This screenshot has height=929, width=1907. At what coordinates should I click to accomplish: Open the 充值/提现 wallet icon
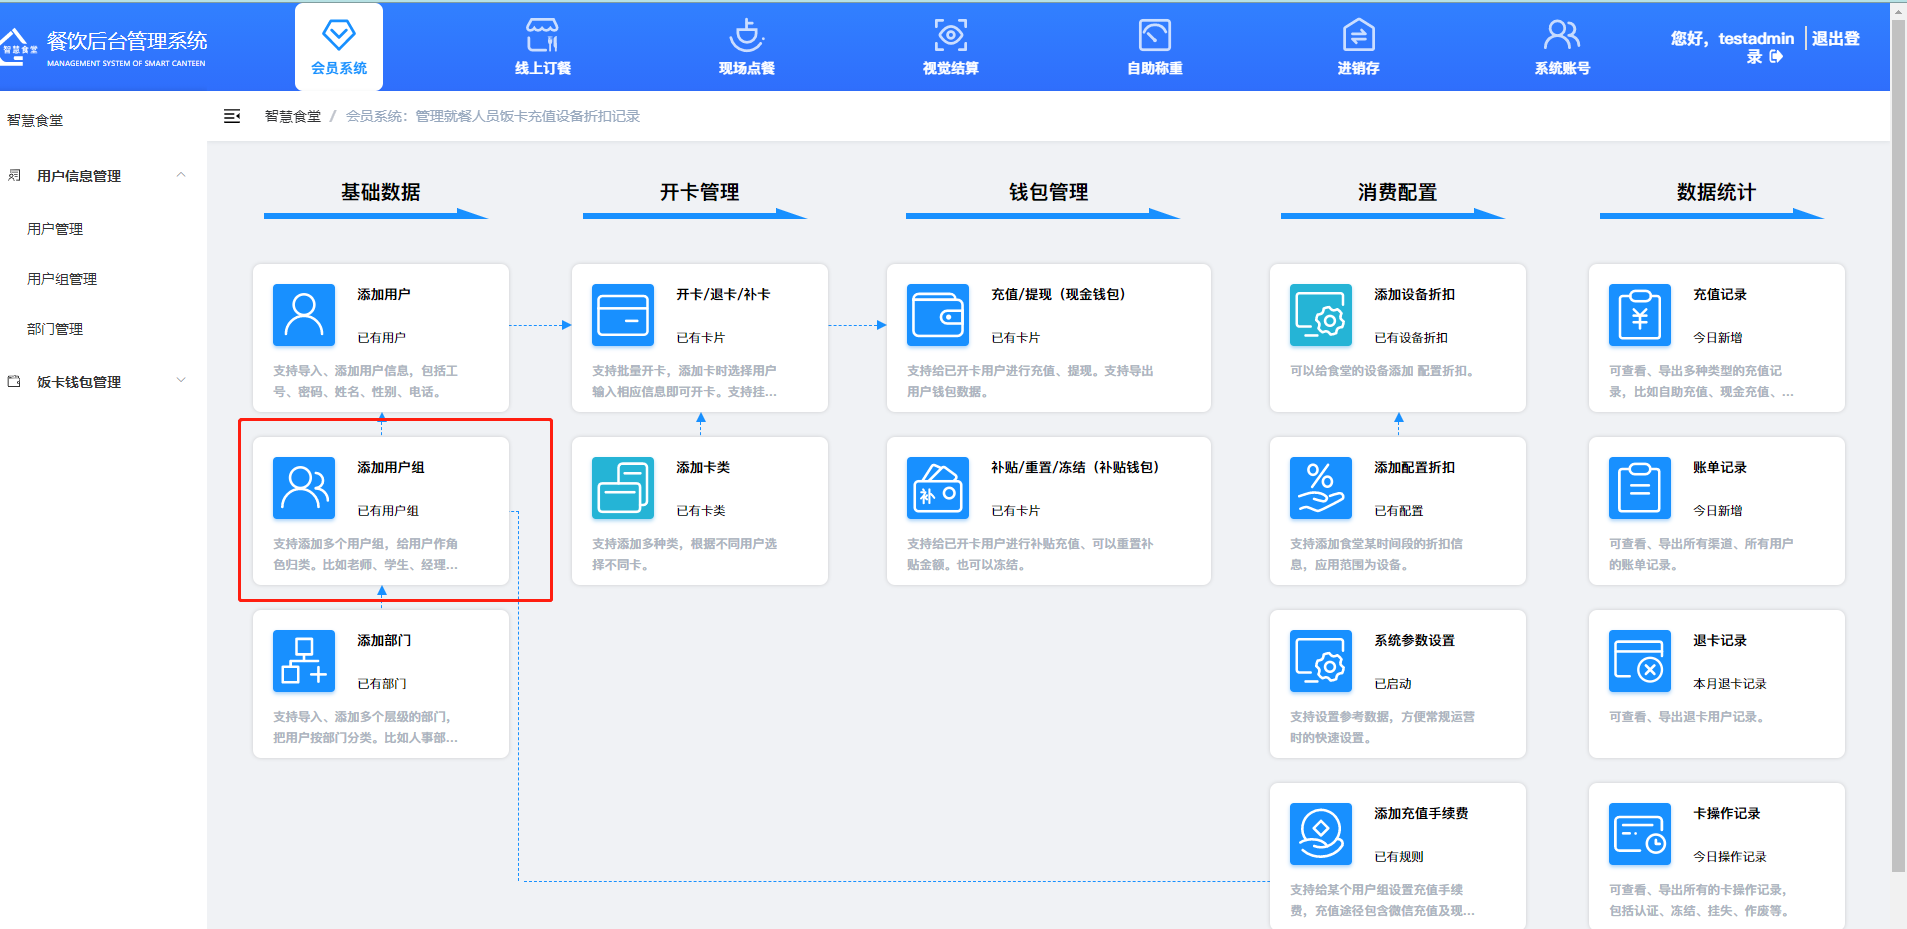coord(937,314)
